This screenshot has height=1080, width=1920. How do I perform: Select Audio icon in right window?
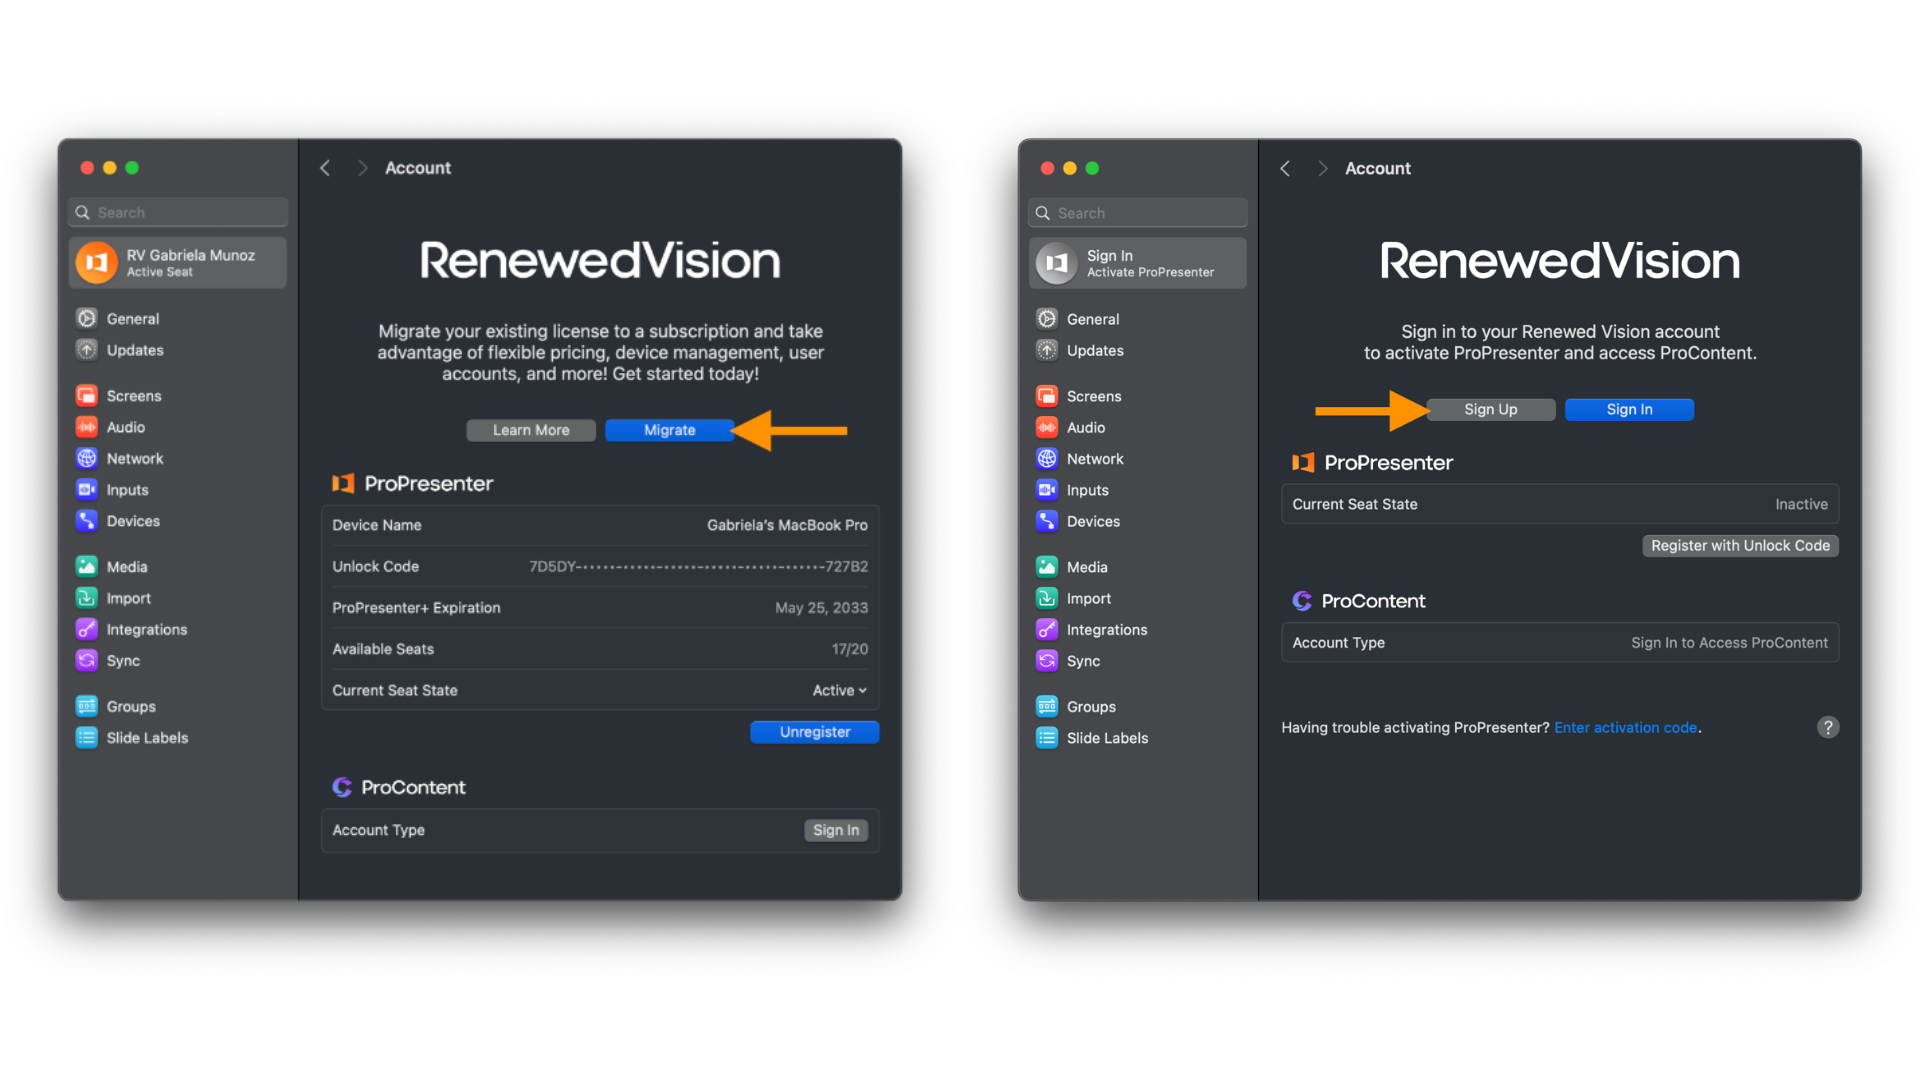(1047, 427)
